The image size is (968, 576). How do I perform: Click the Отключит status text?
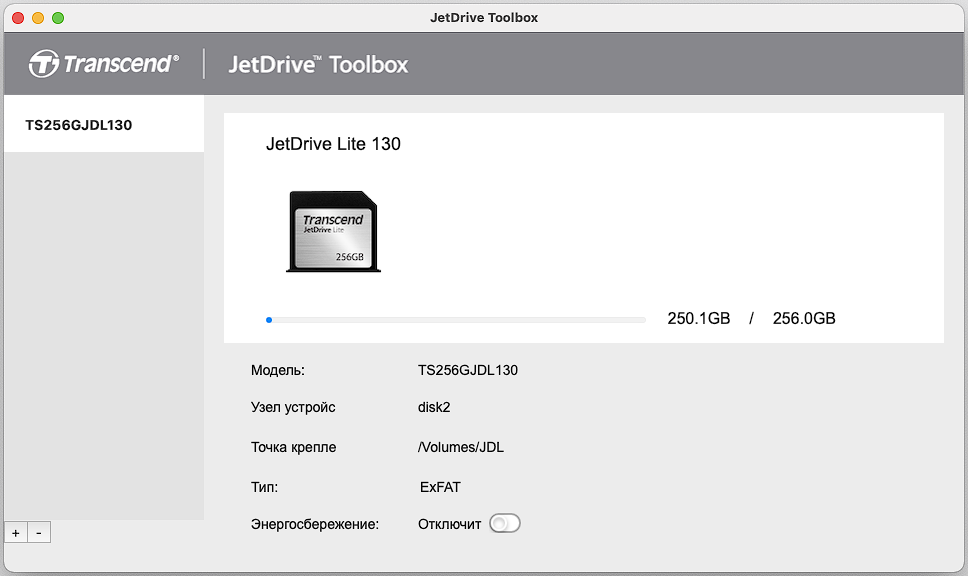pyautogui.click(x=449, y=524)
